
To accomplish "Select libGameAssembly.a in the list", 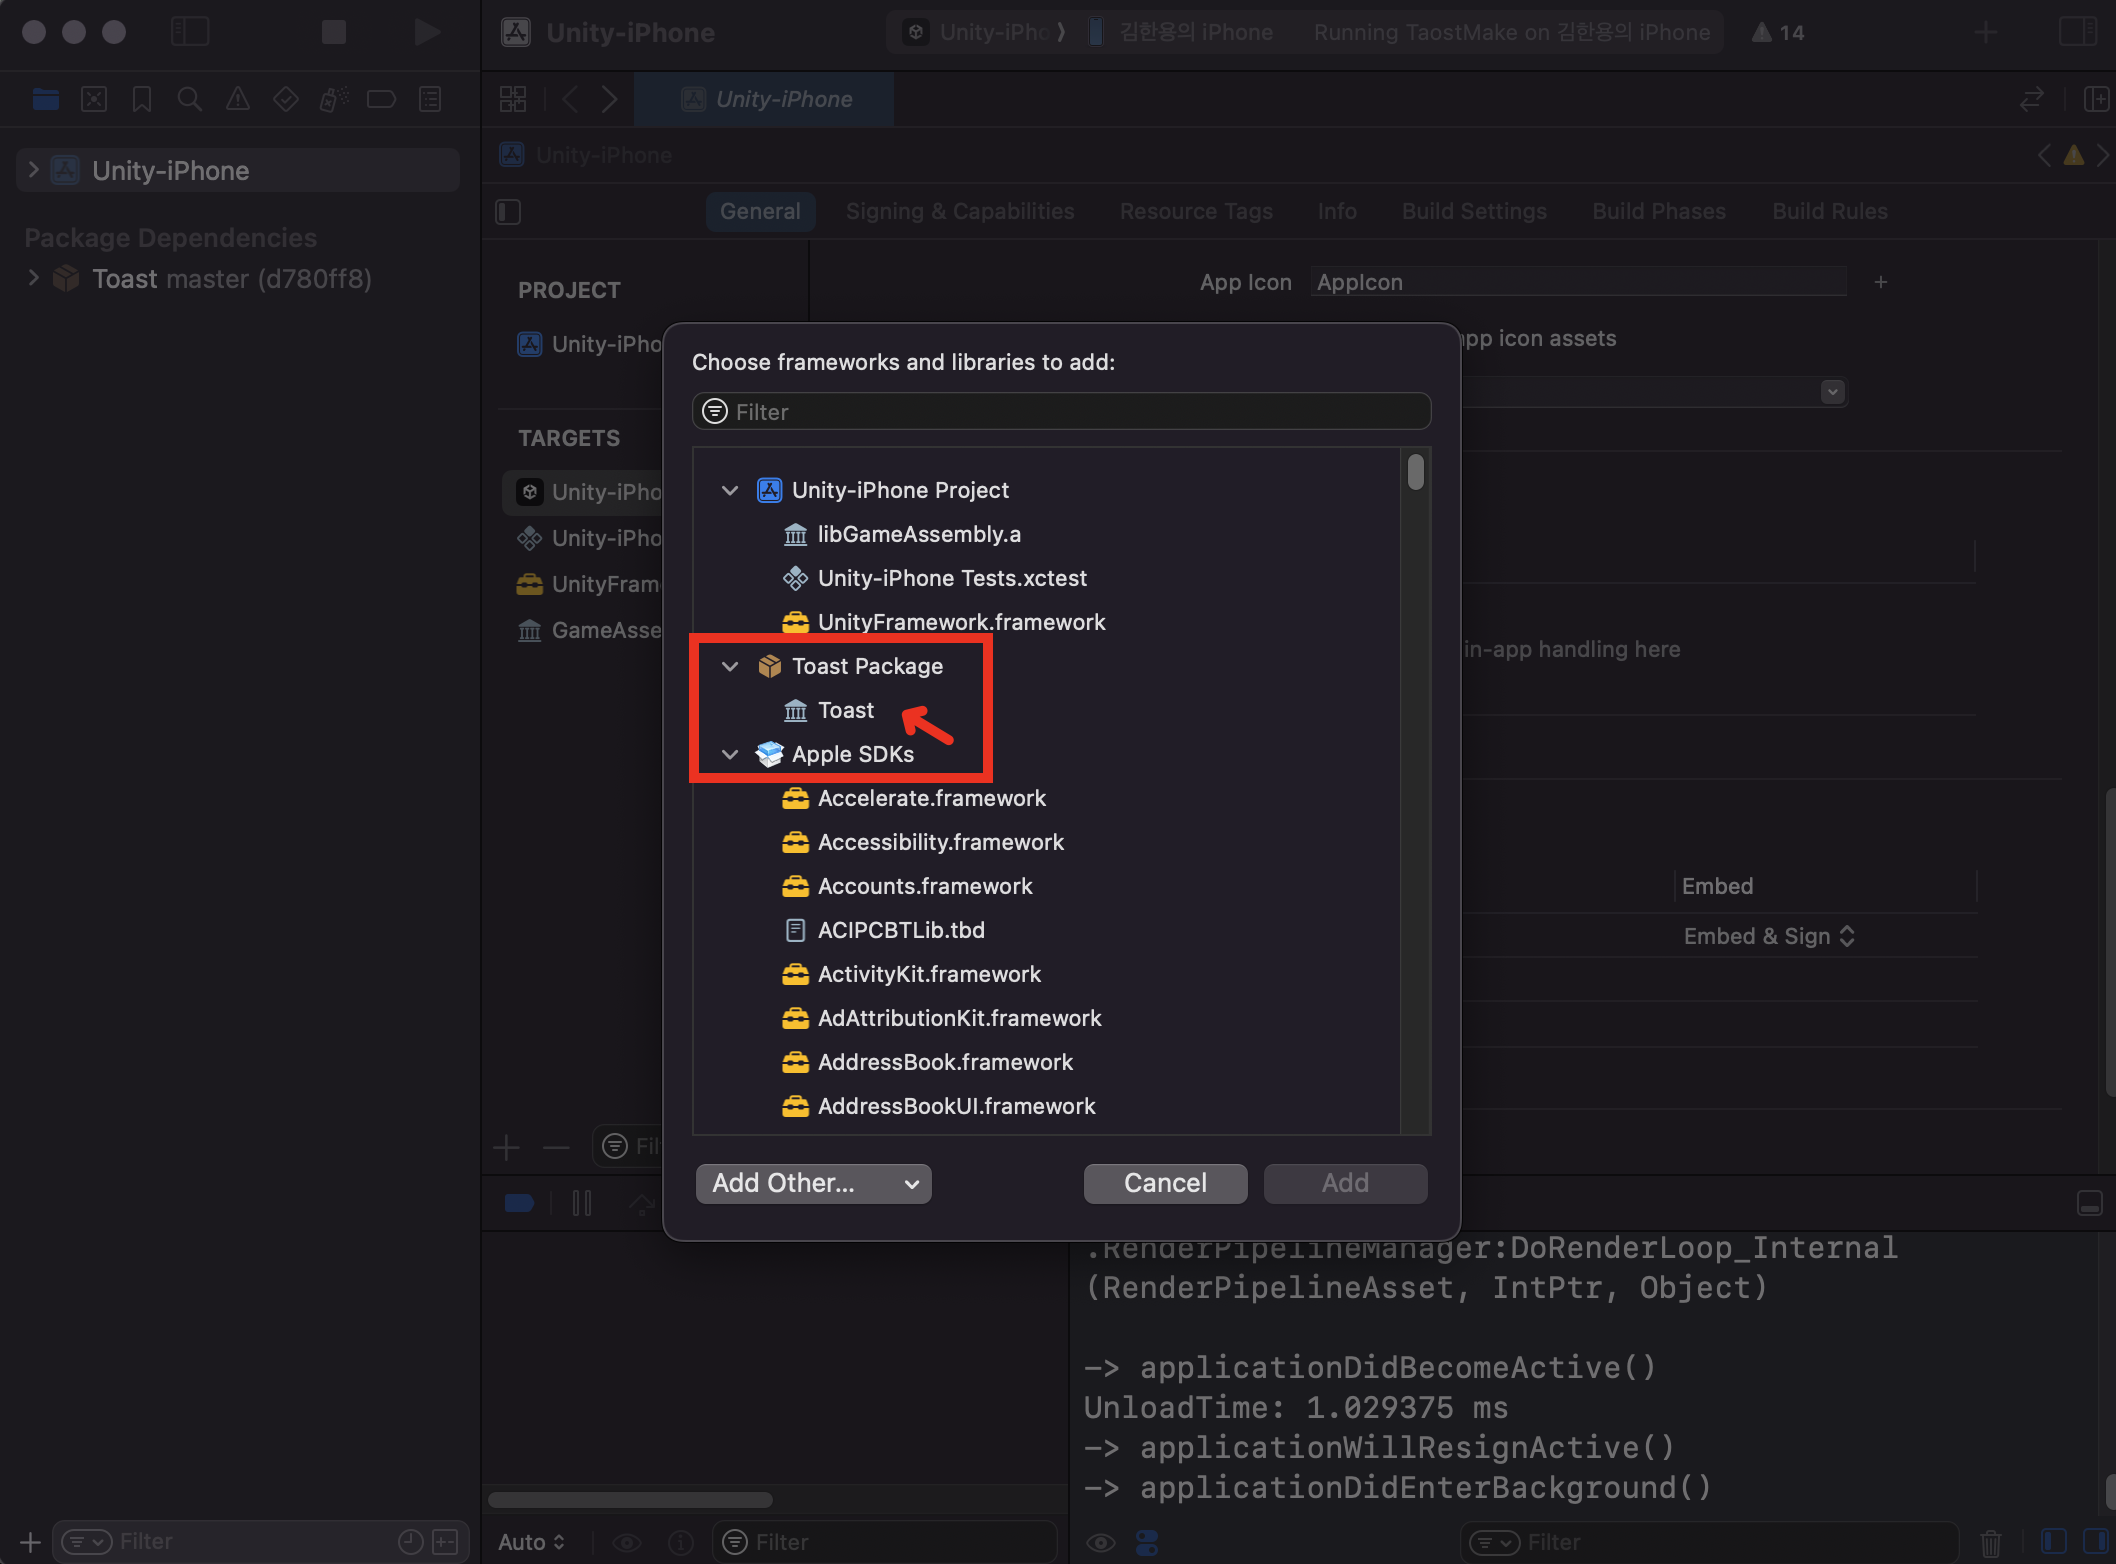I will click(x=1046, y=534).
